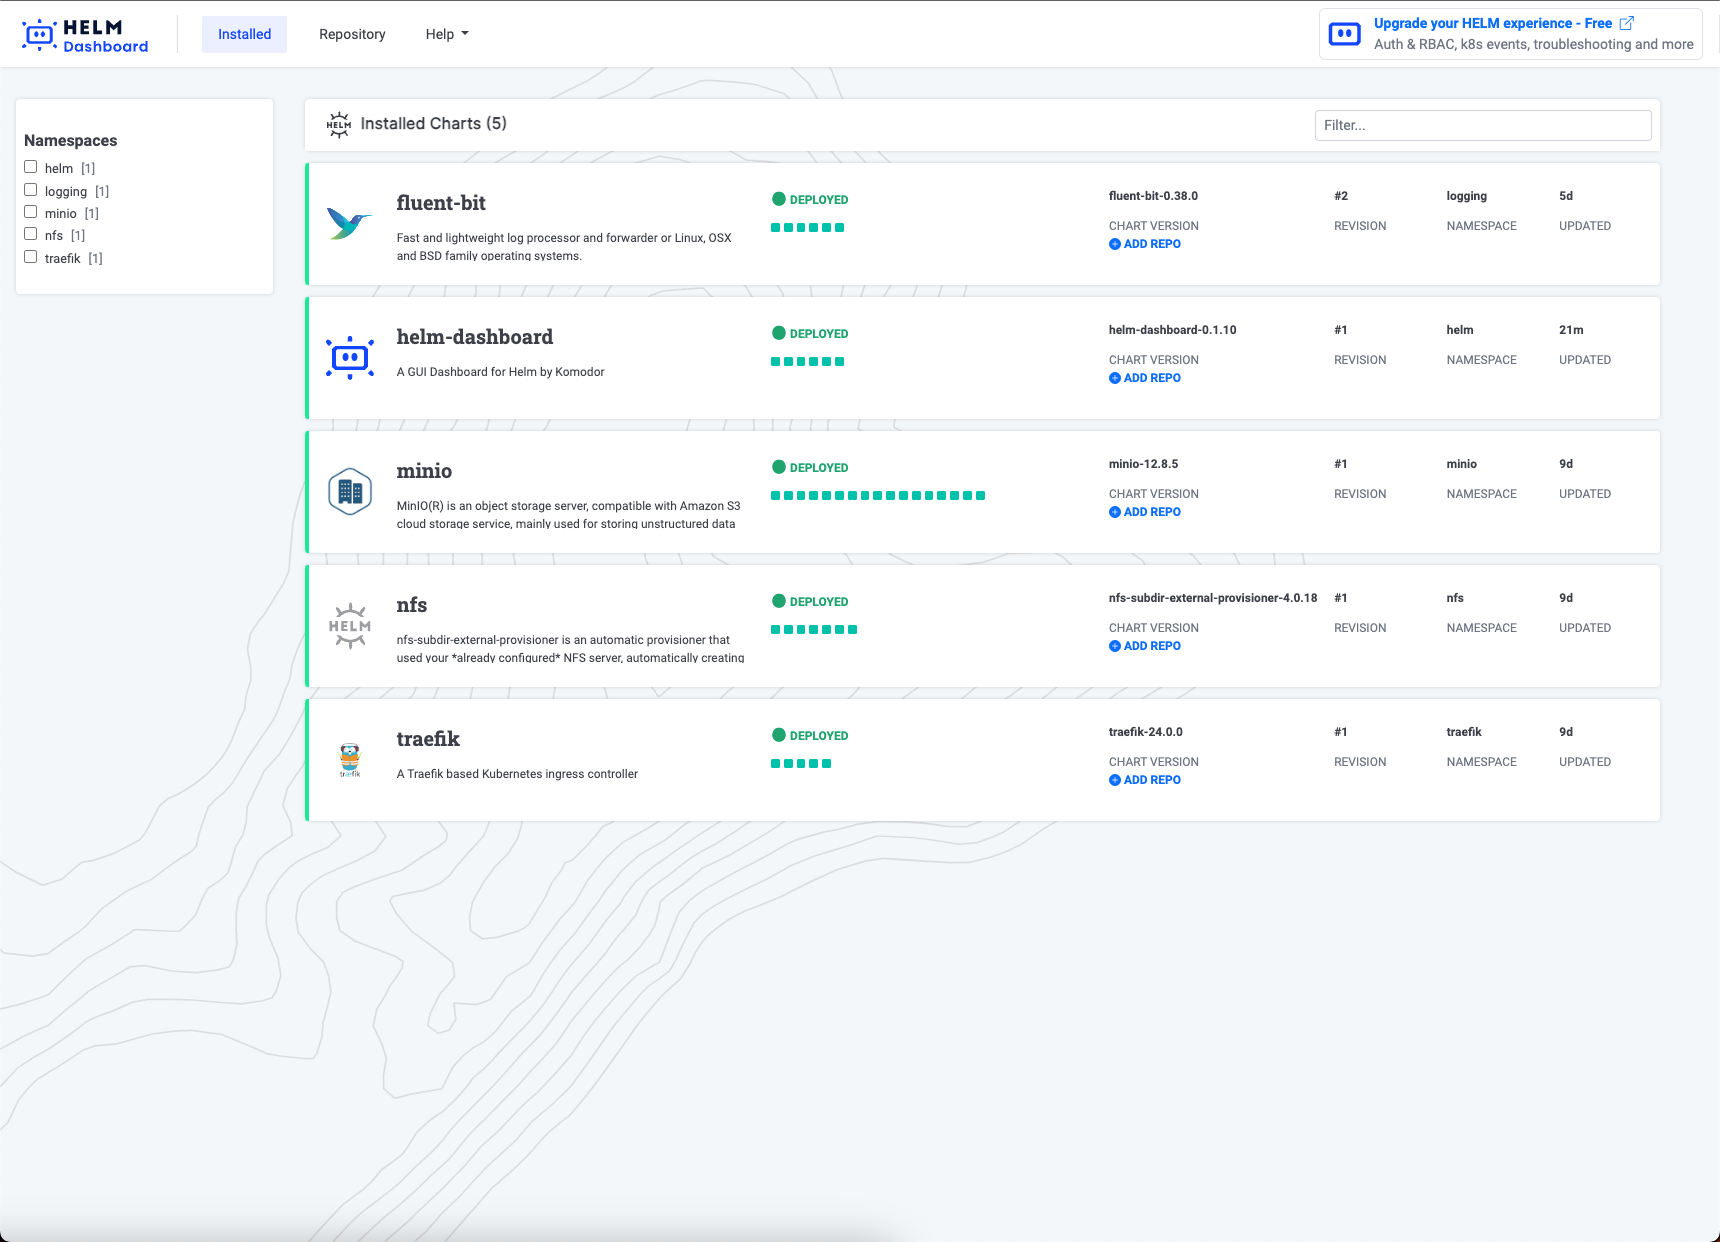This screenshot has height=1242, width=1720.
Task: Click the nfs-subdir-external-provisioner-4.0.18 version text
Action: [x=1213, y=598]
